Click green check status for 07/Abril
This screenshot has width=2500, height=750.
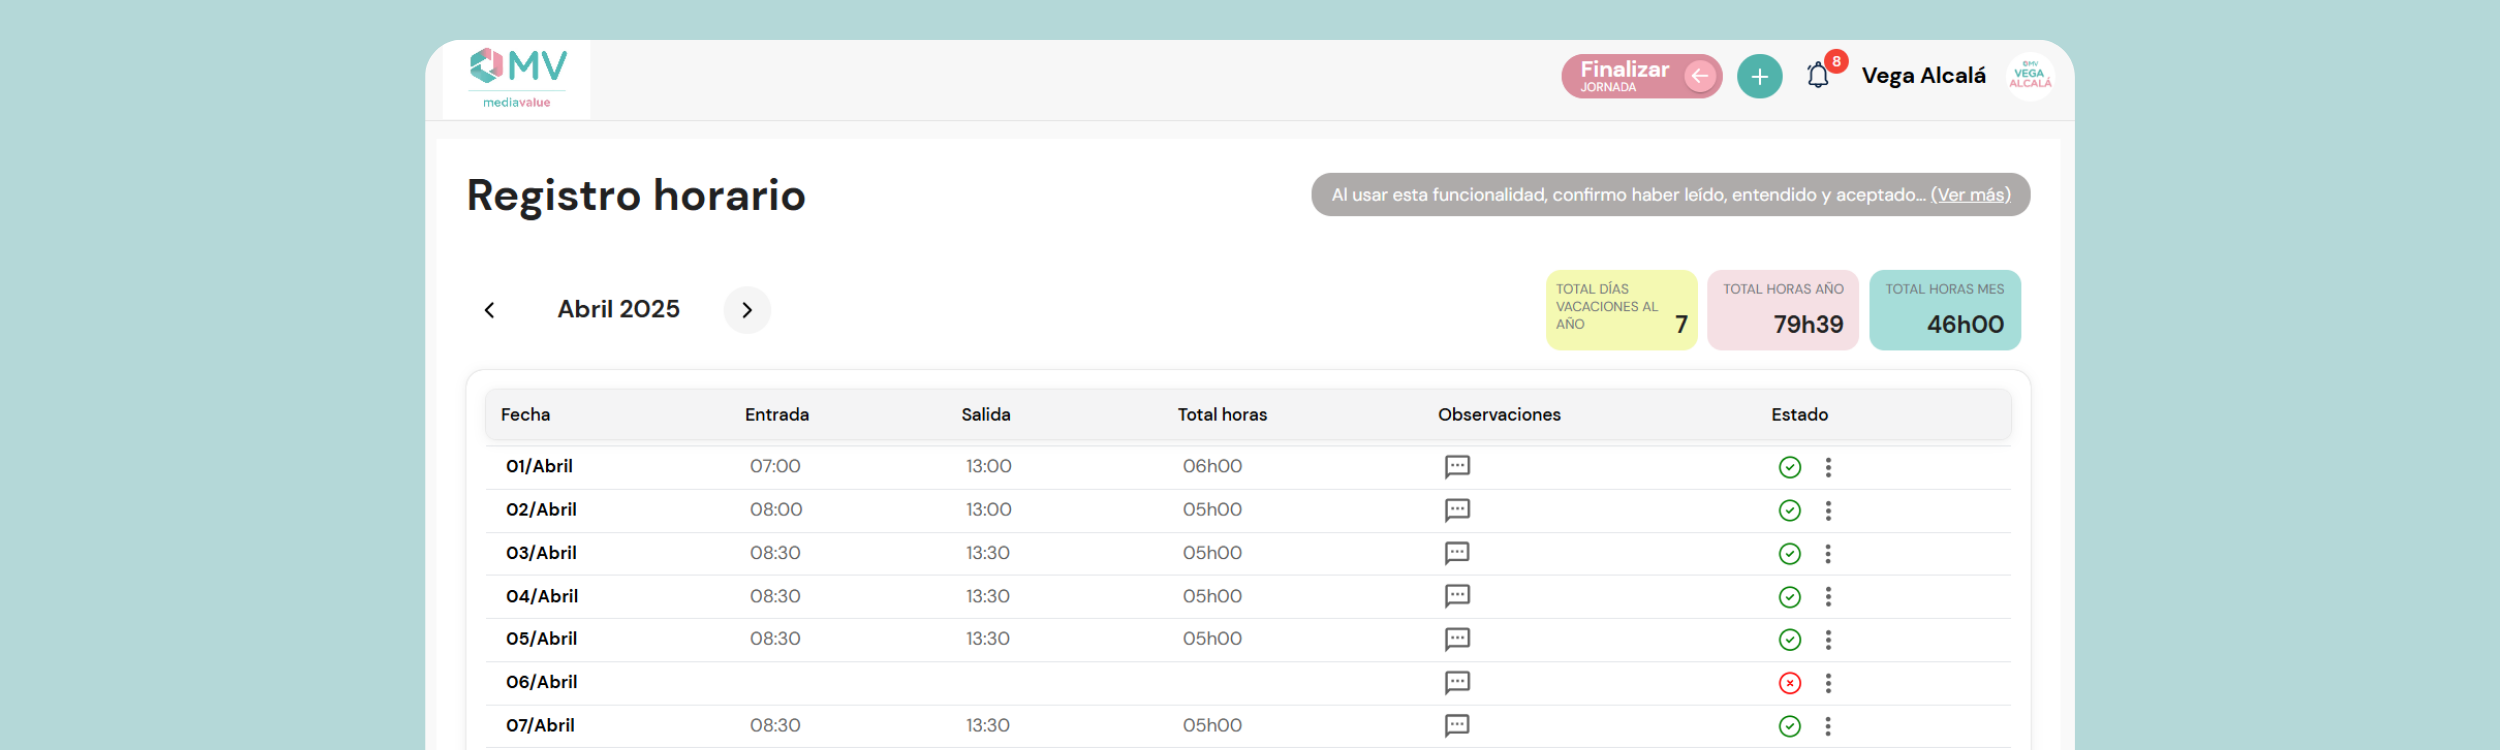point(1790,726)
